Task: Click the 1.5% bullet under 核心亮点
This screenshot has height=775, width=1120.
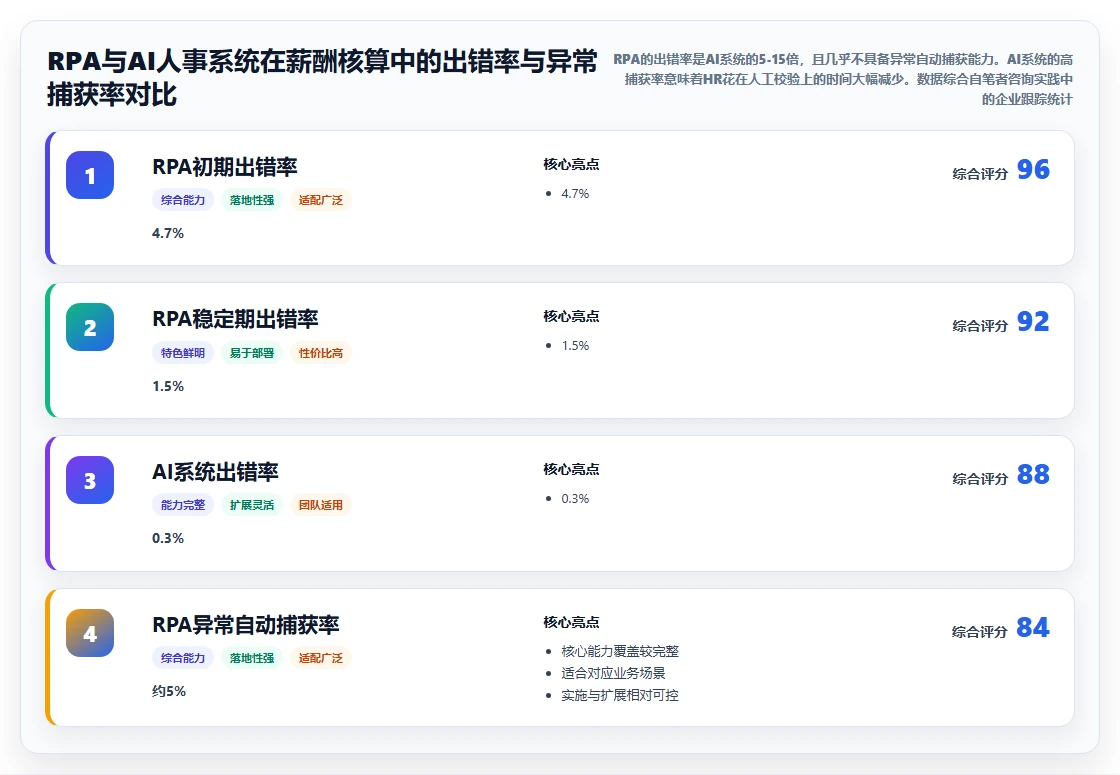Action: (575, 346)
